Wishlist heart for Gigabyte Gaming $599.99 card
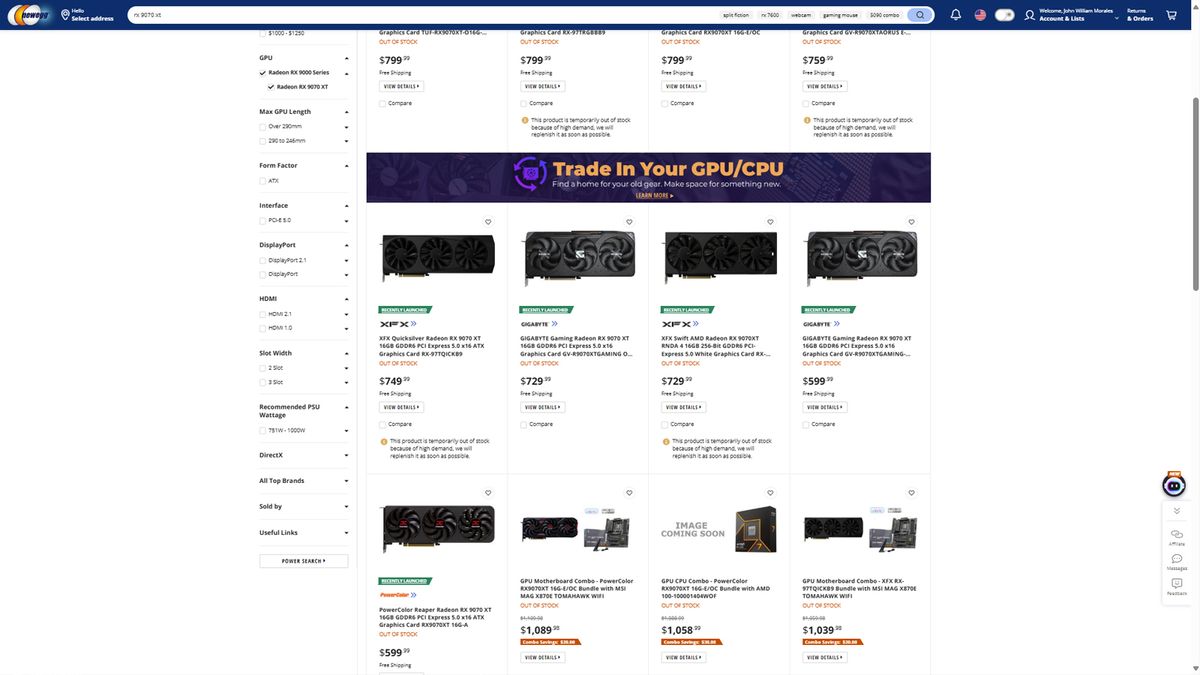The image size is (1200, 675). pyautogui.click(x=911, y=222)
